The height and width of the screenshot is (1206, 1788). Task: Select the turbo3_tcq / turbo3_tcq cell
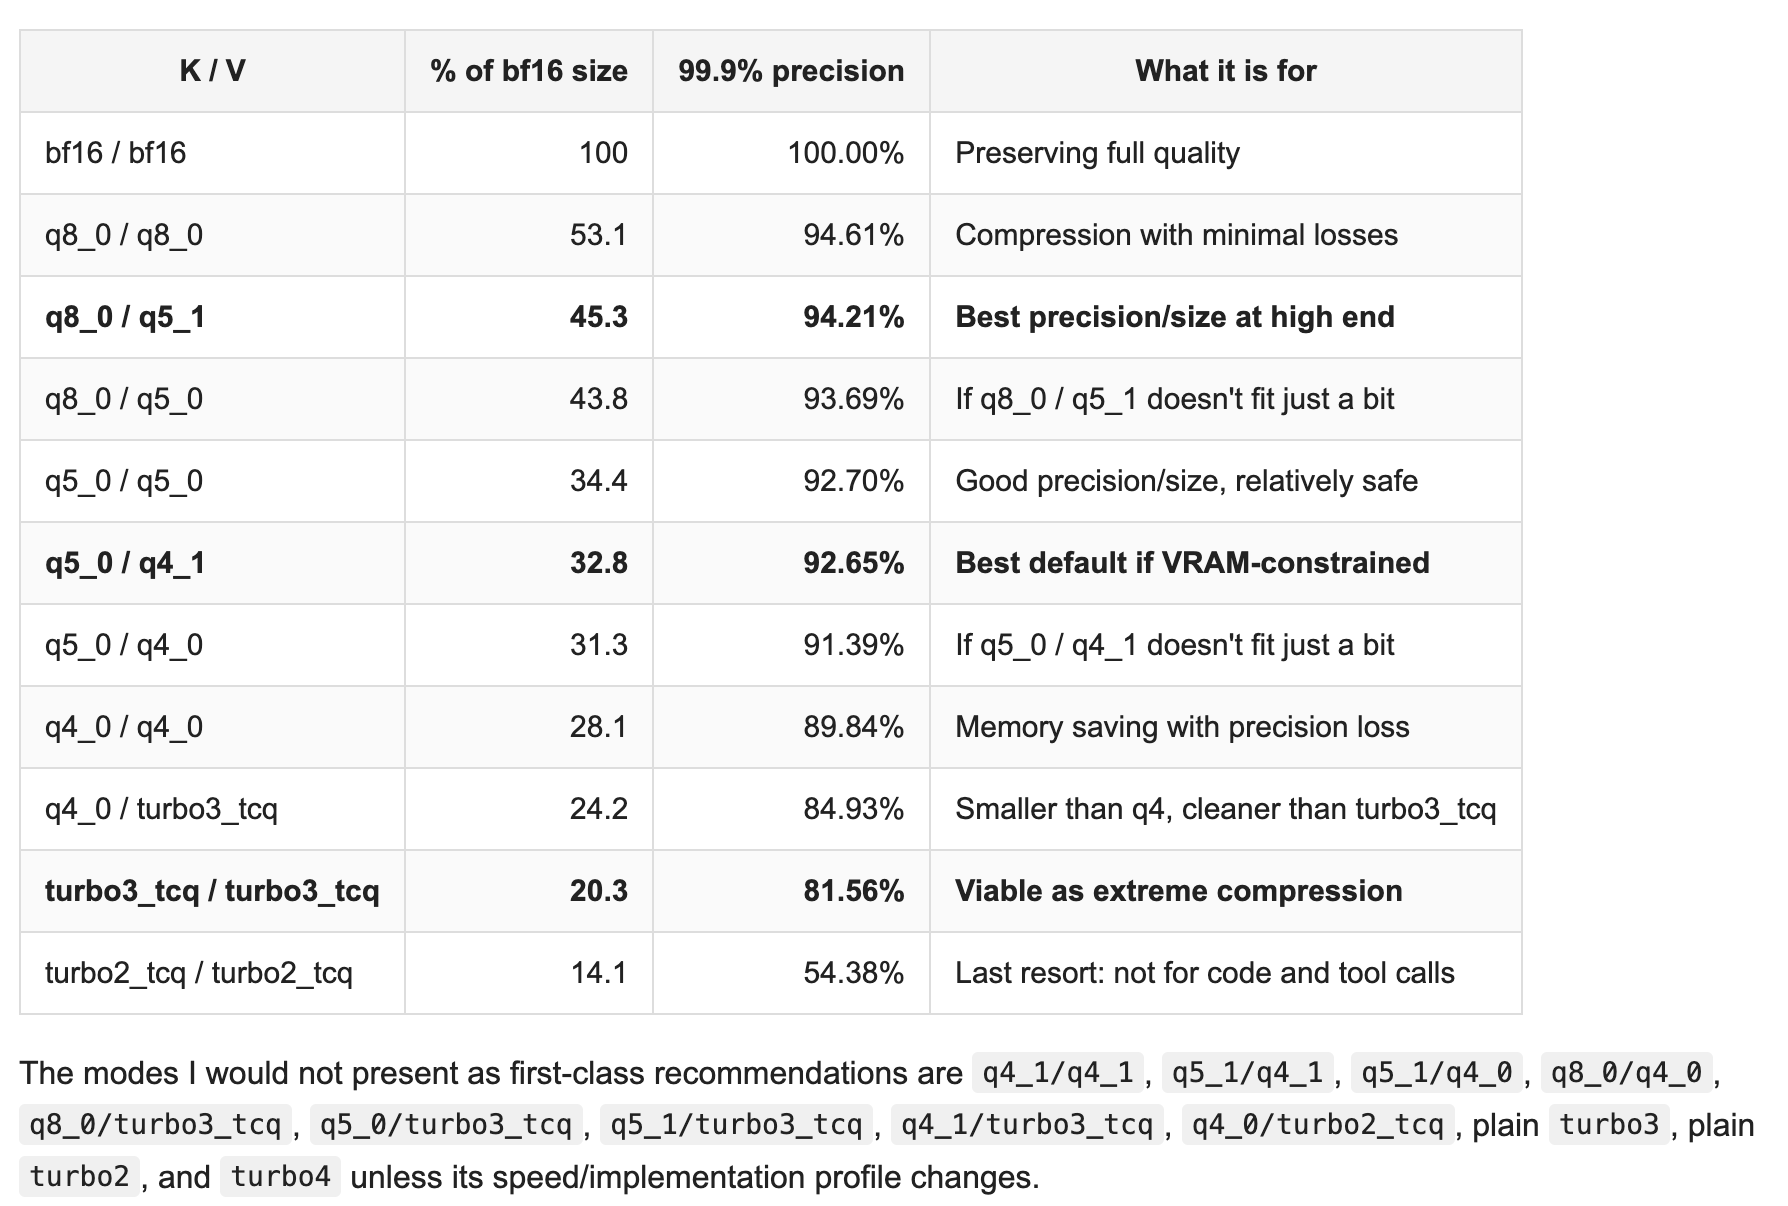coord(212,891)
